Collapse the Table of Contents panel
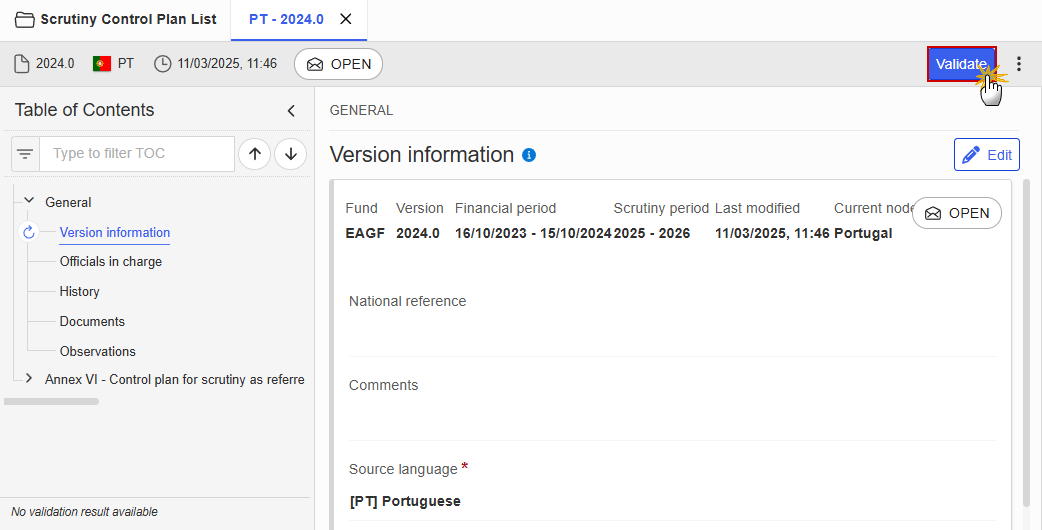 (291, 111)
